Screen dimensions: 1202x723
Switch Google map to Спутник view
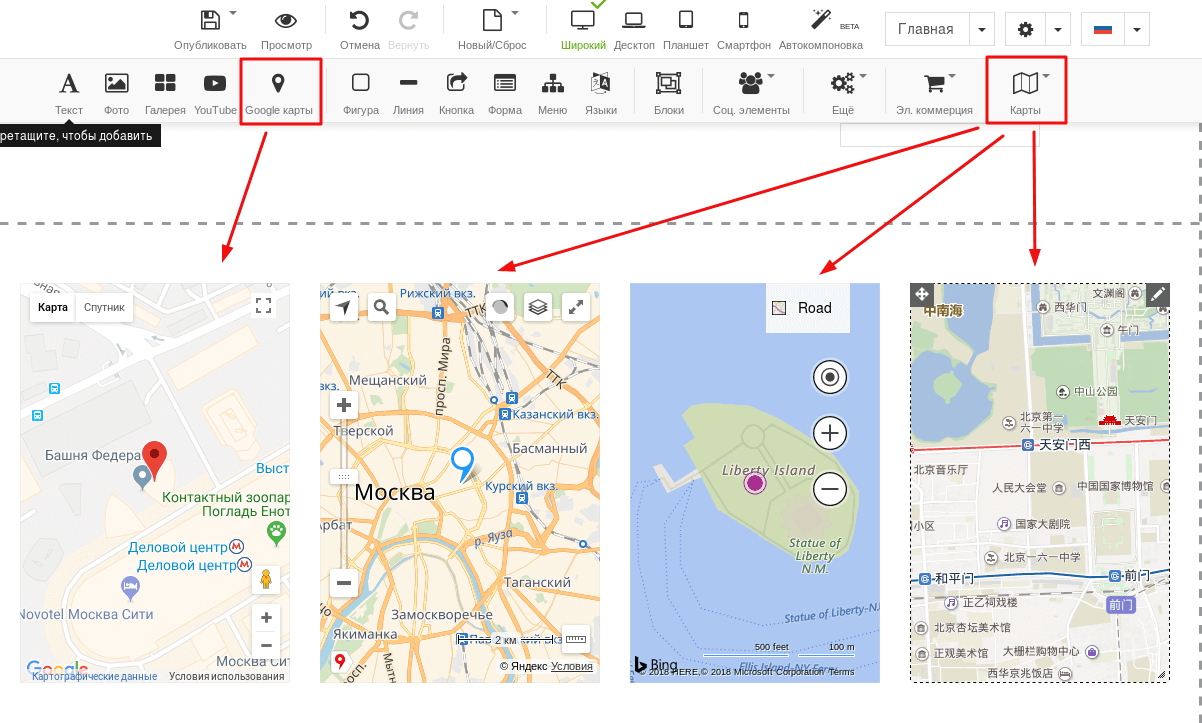point(104,307)
